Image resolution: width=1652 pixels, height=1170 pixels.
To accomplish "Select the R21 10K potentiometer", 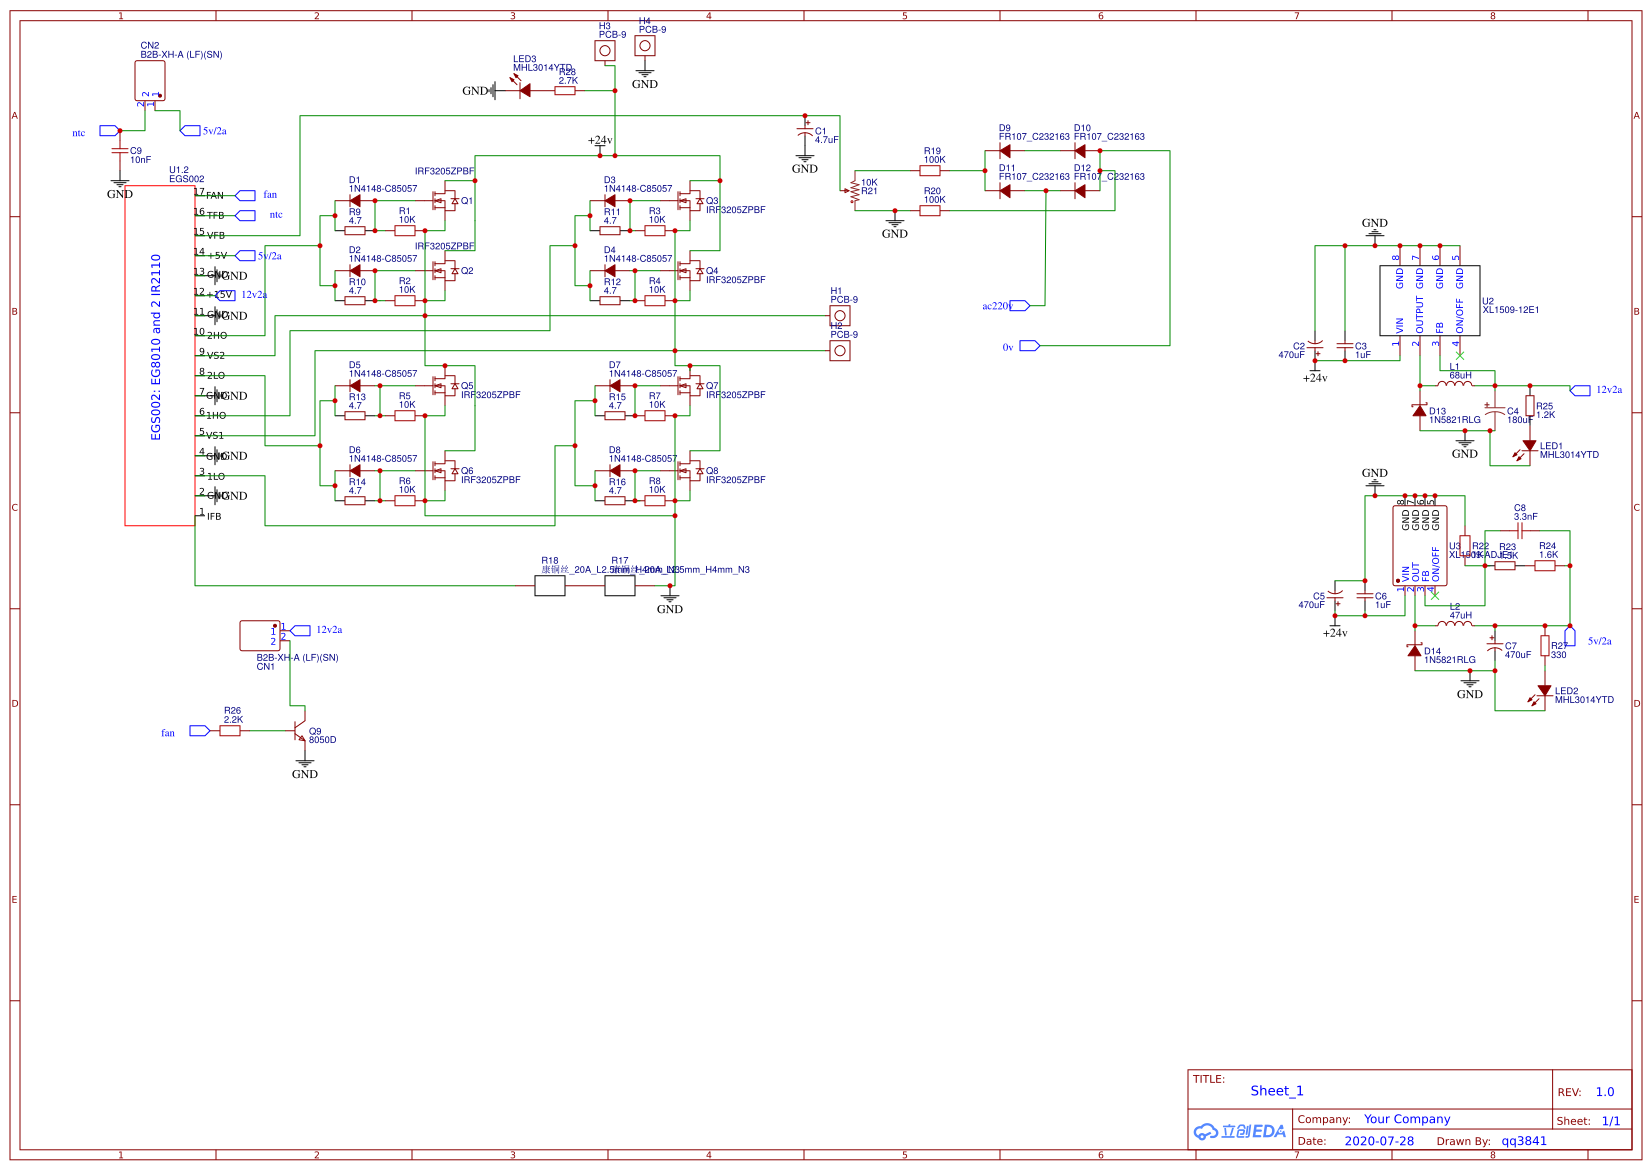I will tap(855, 190).
